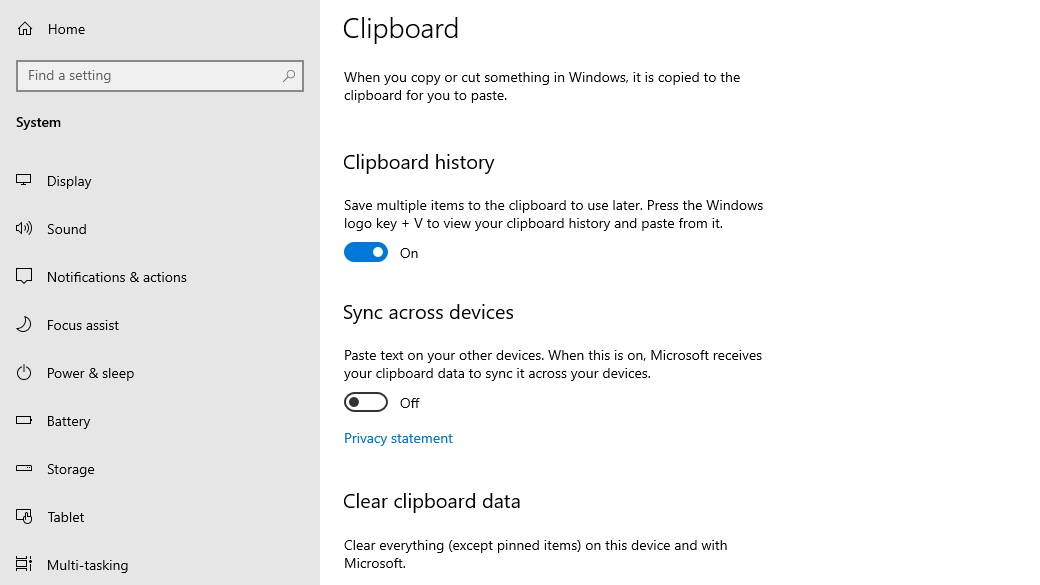The image size is (1040, 585).
Task: Select the Power & sleep icon
Action: coord(23,373)
